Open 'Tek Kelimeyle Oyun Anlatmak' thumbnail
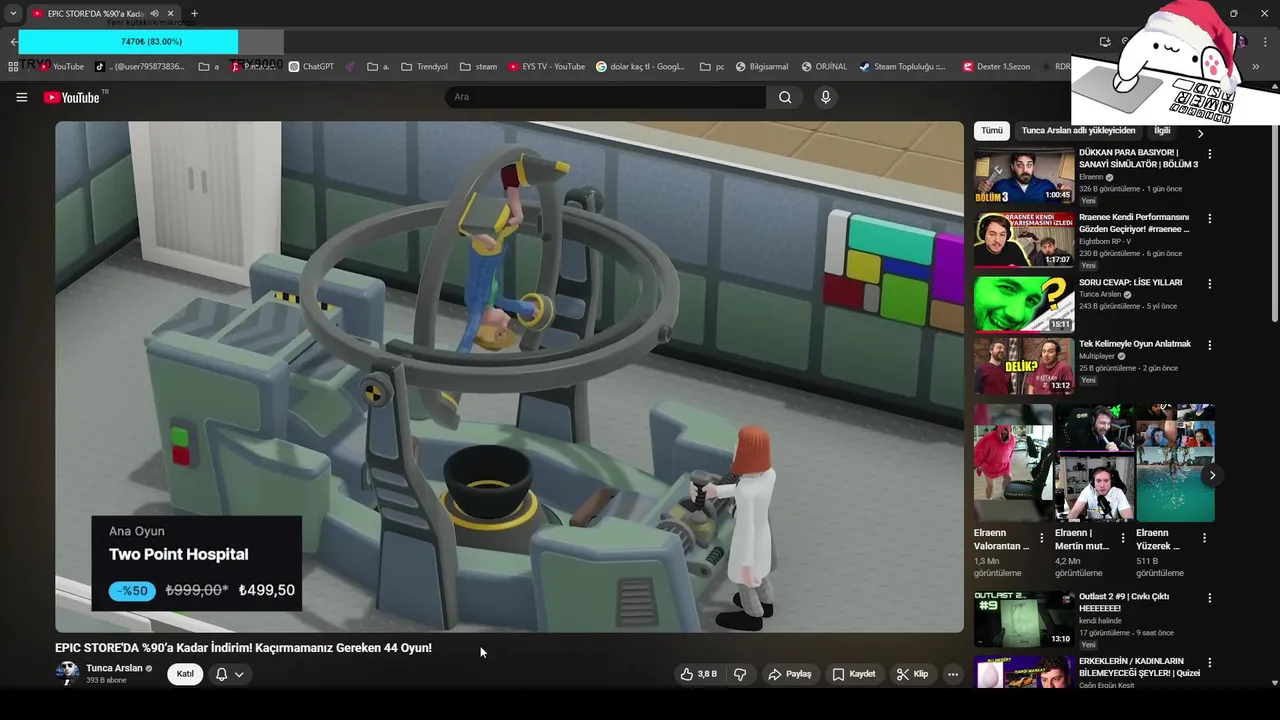This screenshot has width=1280, height=720. click(x=1024, y=365)
